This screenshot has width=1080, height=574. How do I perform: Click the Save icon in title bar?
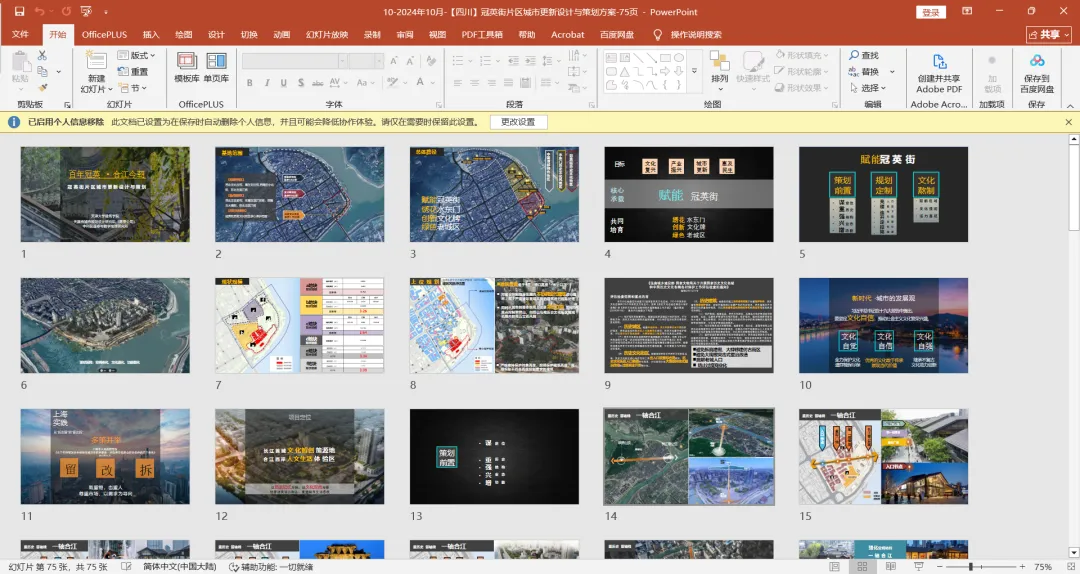pos(19,12)
